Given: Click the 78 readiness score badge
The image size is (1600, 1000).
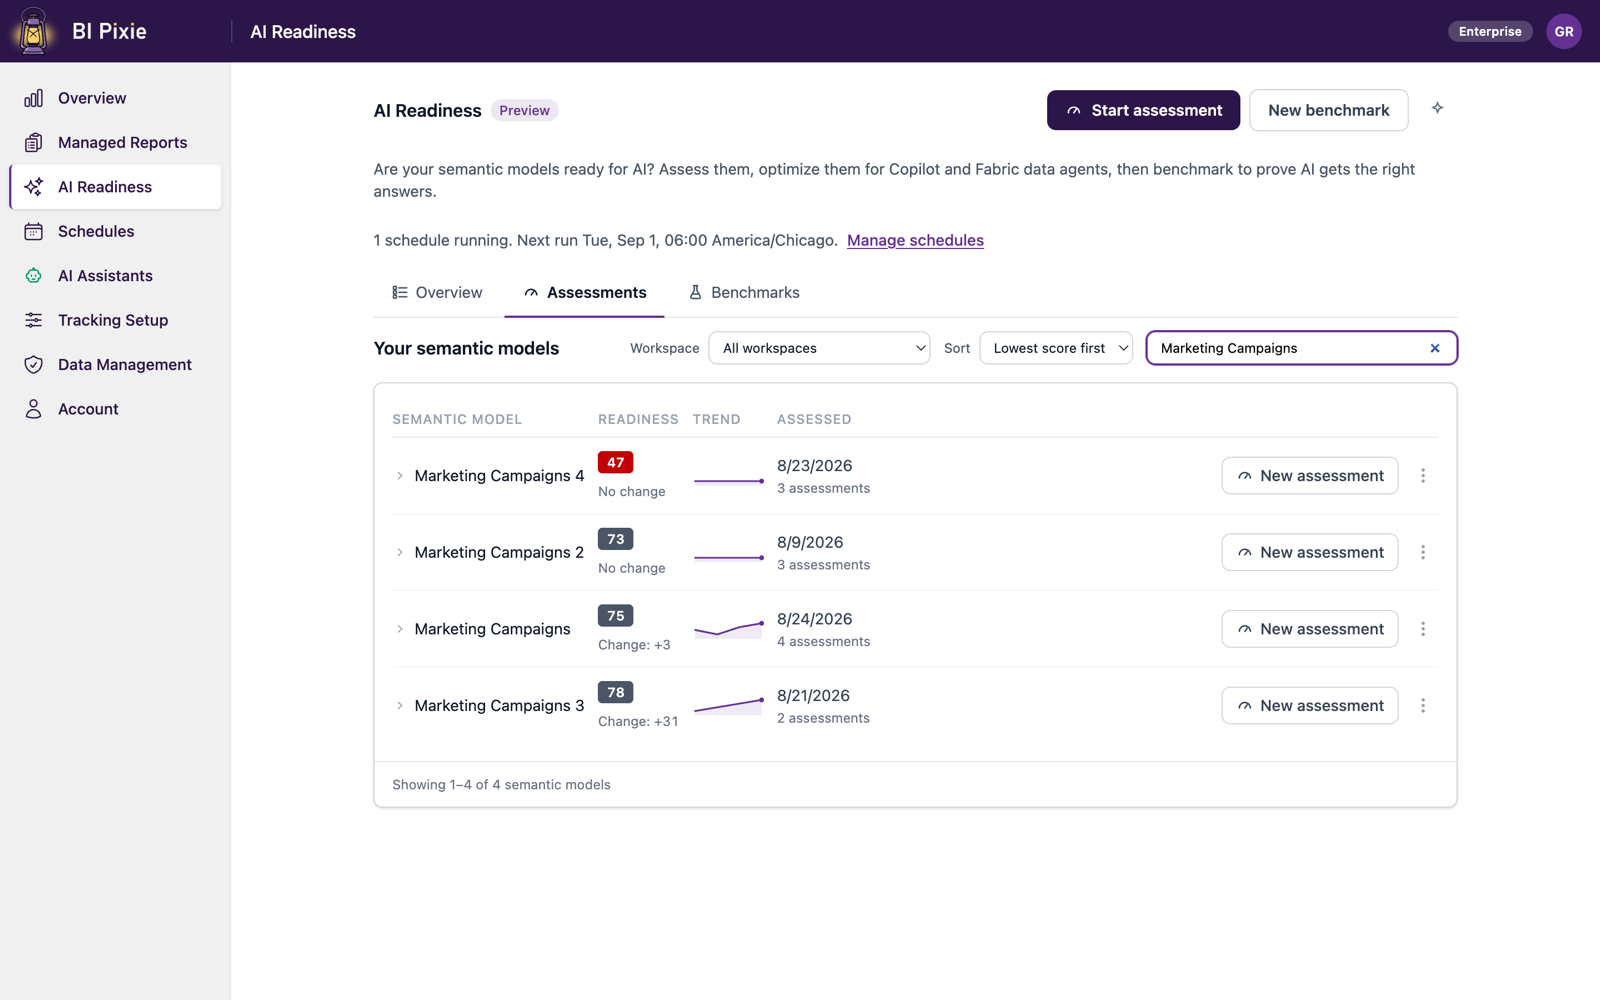Looking at the screenshot, I should pos(615,693).
